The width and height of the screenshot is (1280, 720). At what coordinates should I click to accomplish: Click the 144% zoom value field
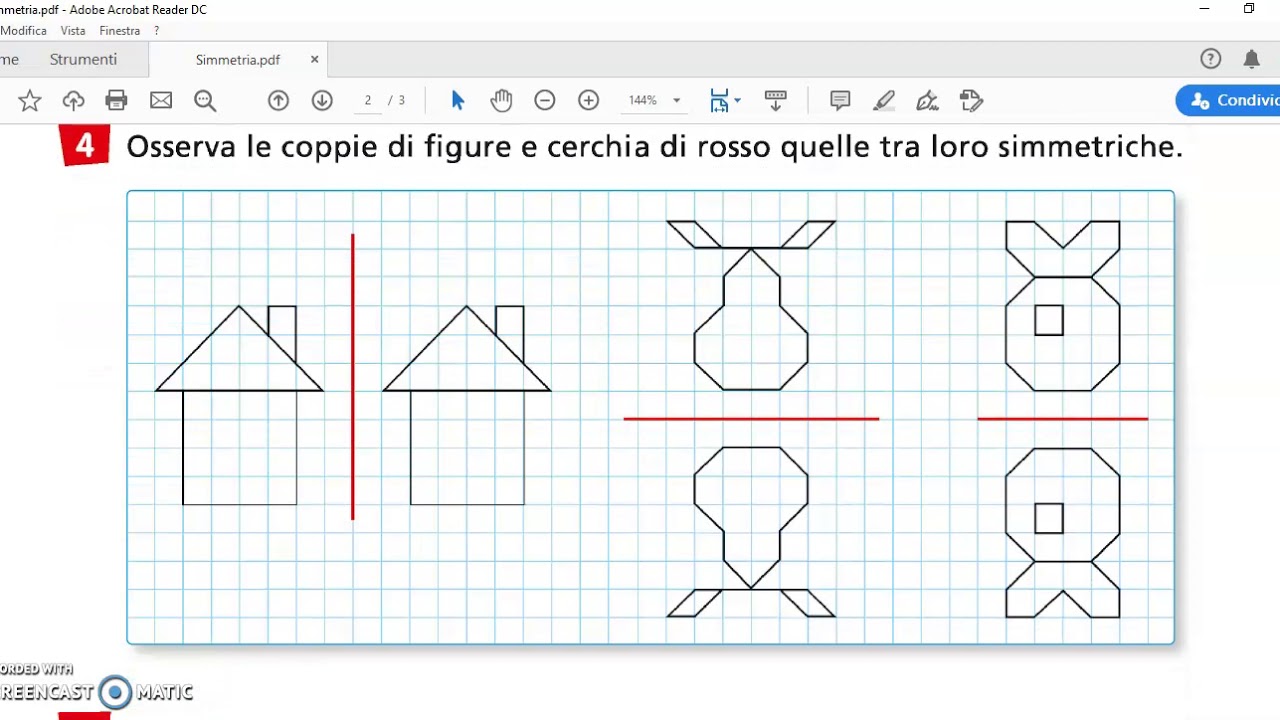[x=643, y=100]
